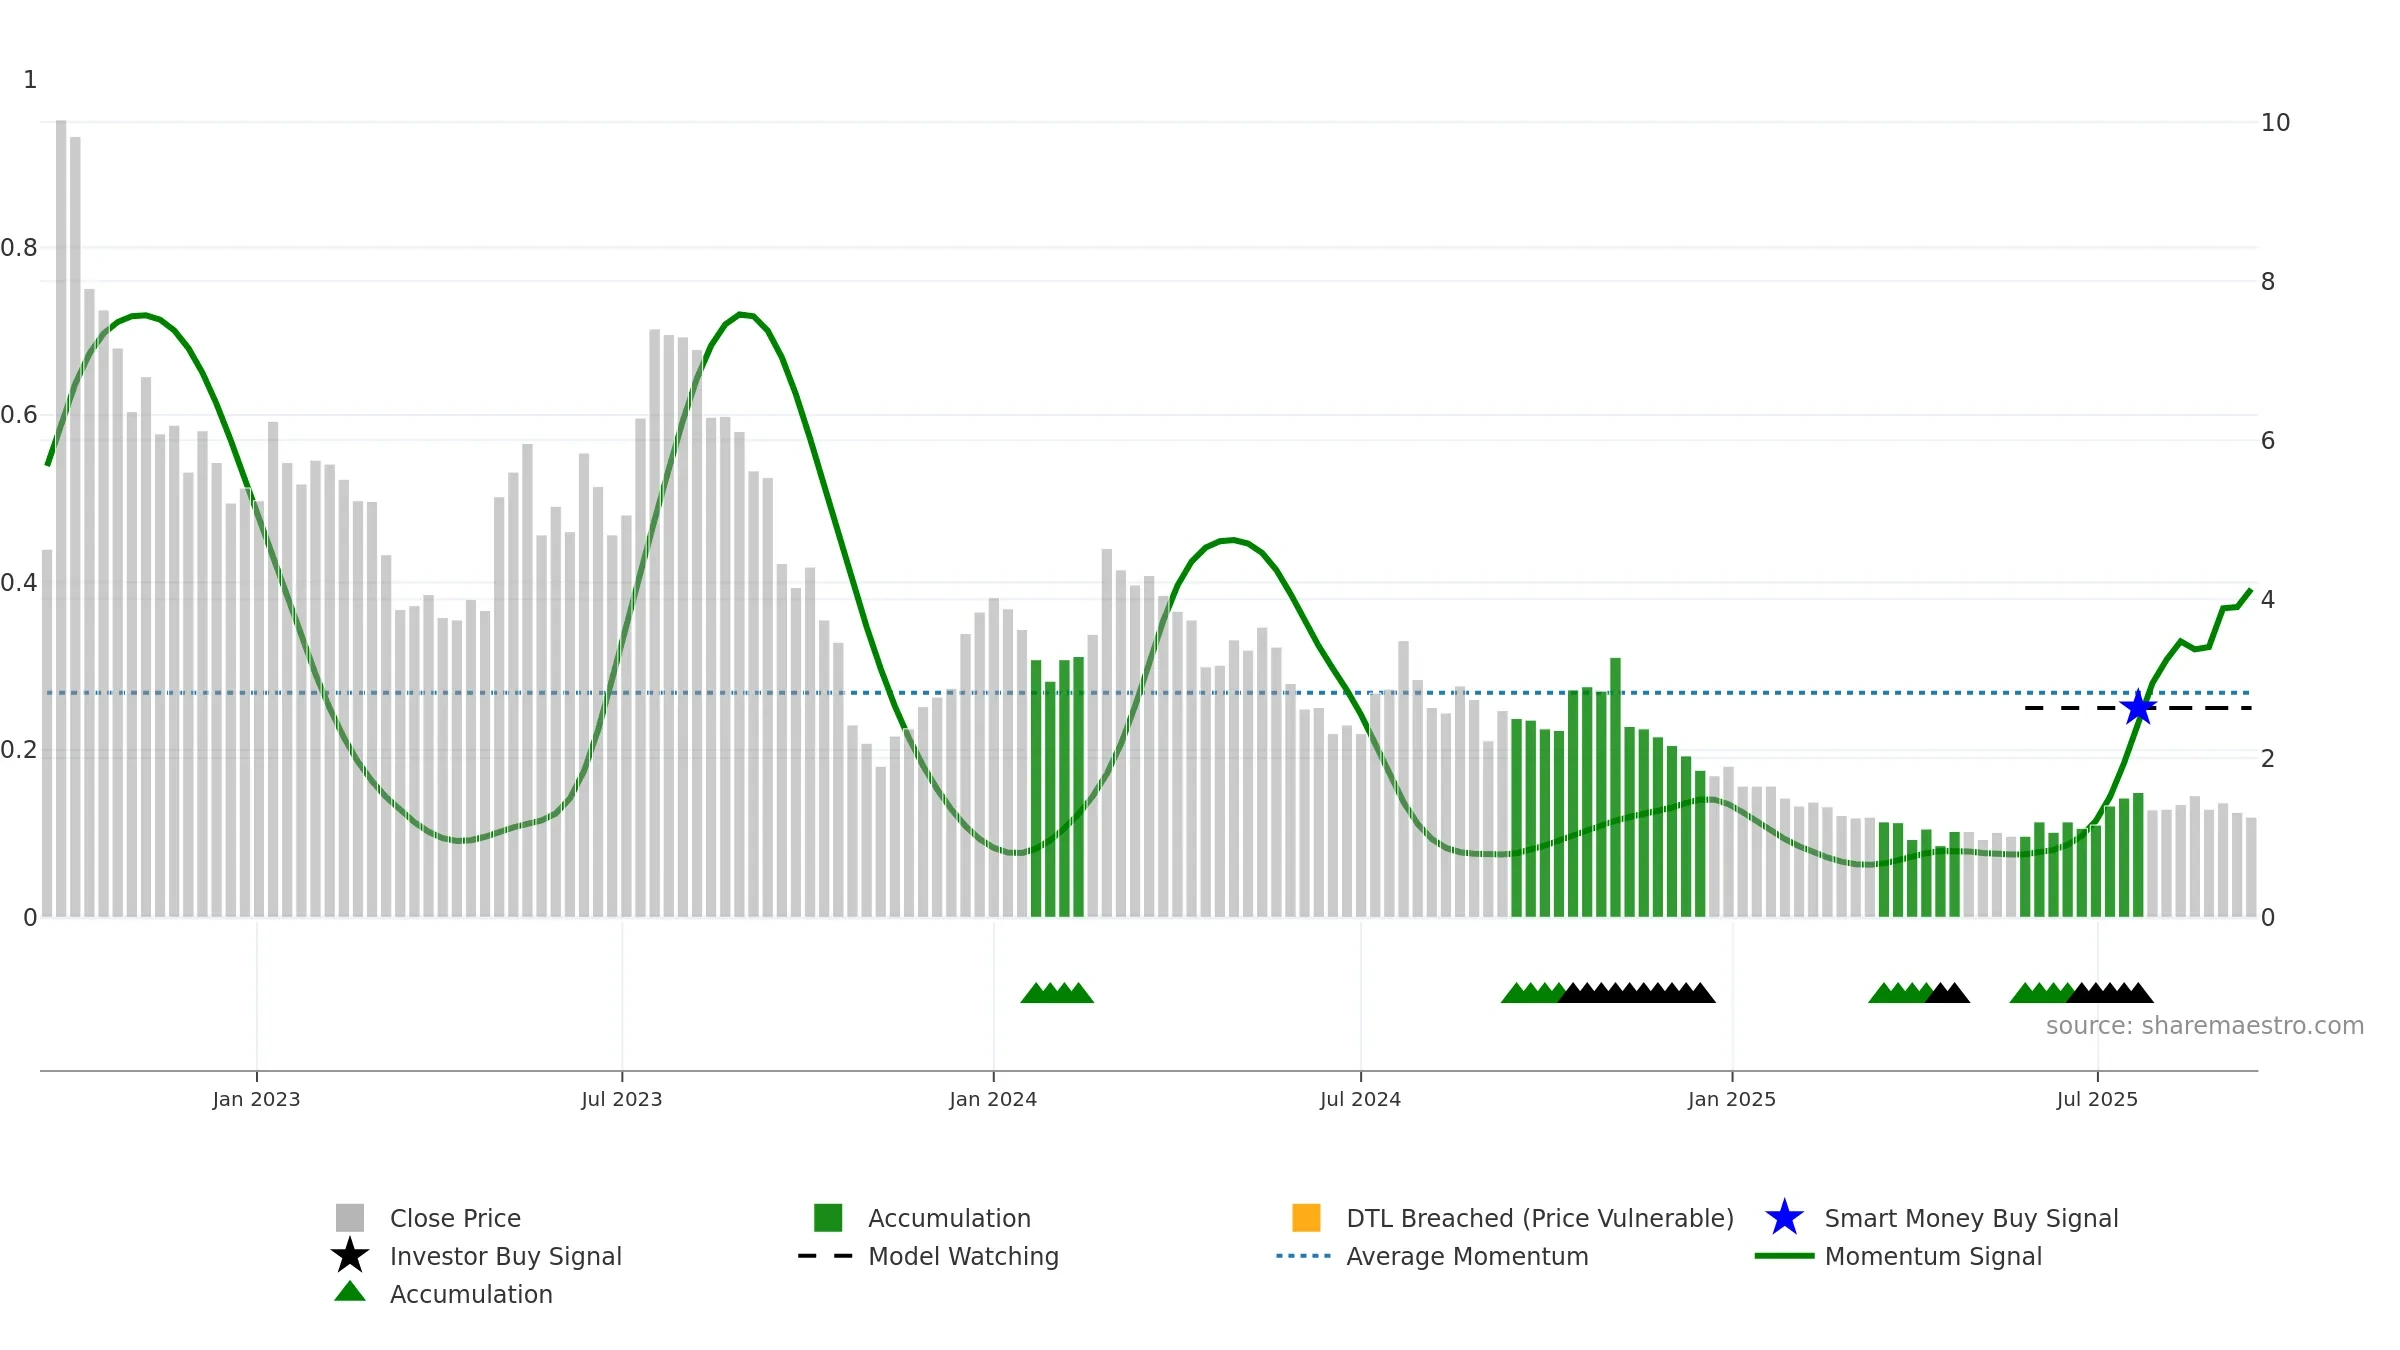This screenshot has width=2400, height=1350.
Task: Click the Average Momentum legend text
Action: (x=1467, y=1257)
